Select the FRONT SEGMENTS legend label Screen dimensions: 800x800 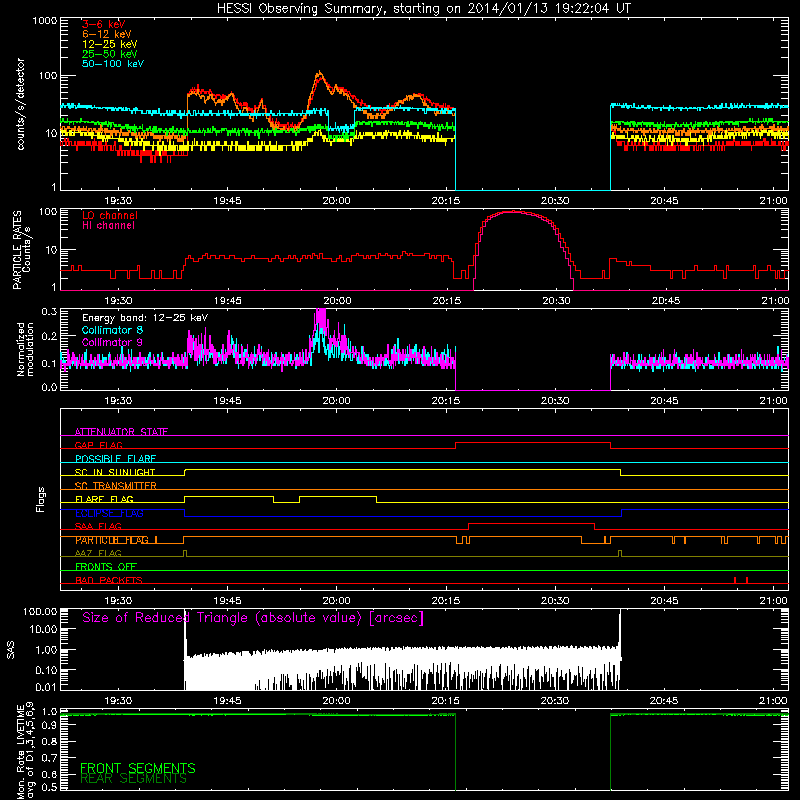138,768
